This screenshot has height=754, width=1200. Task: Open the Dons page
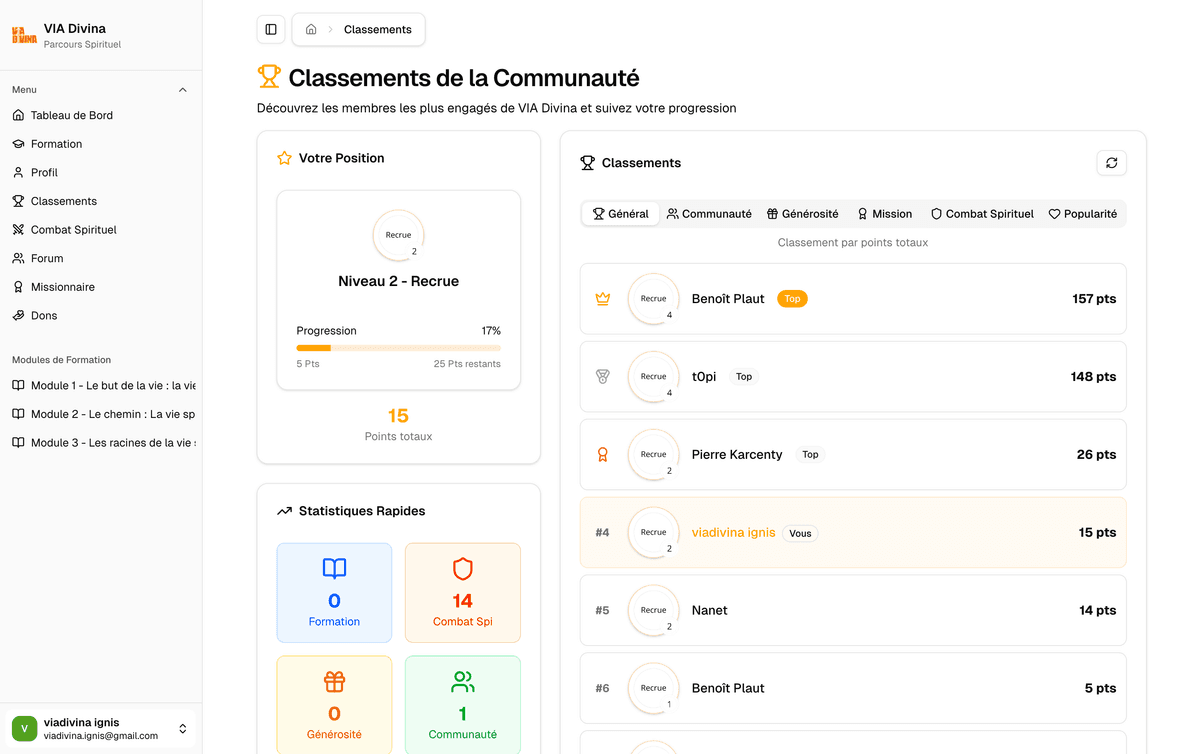100,315
